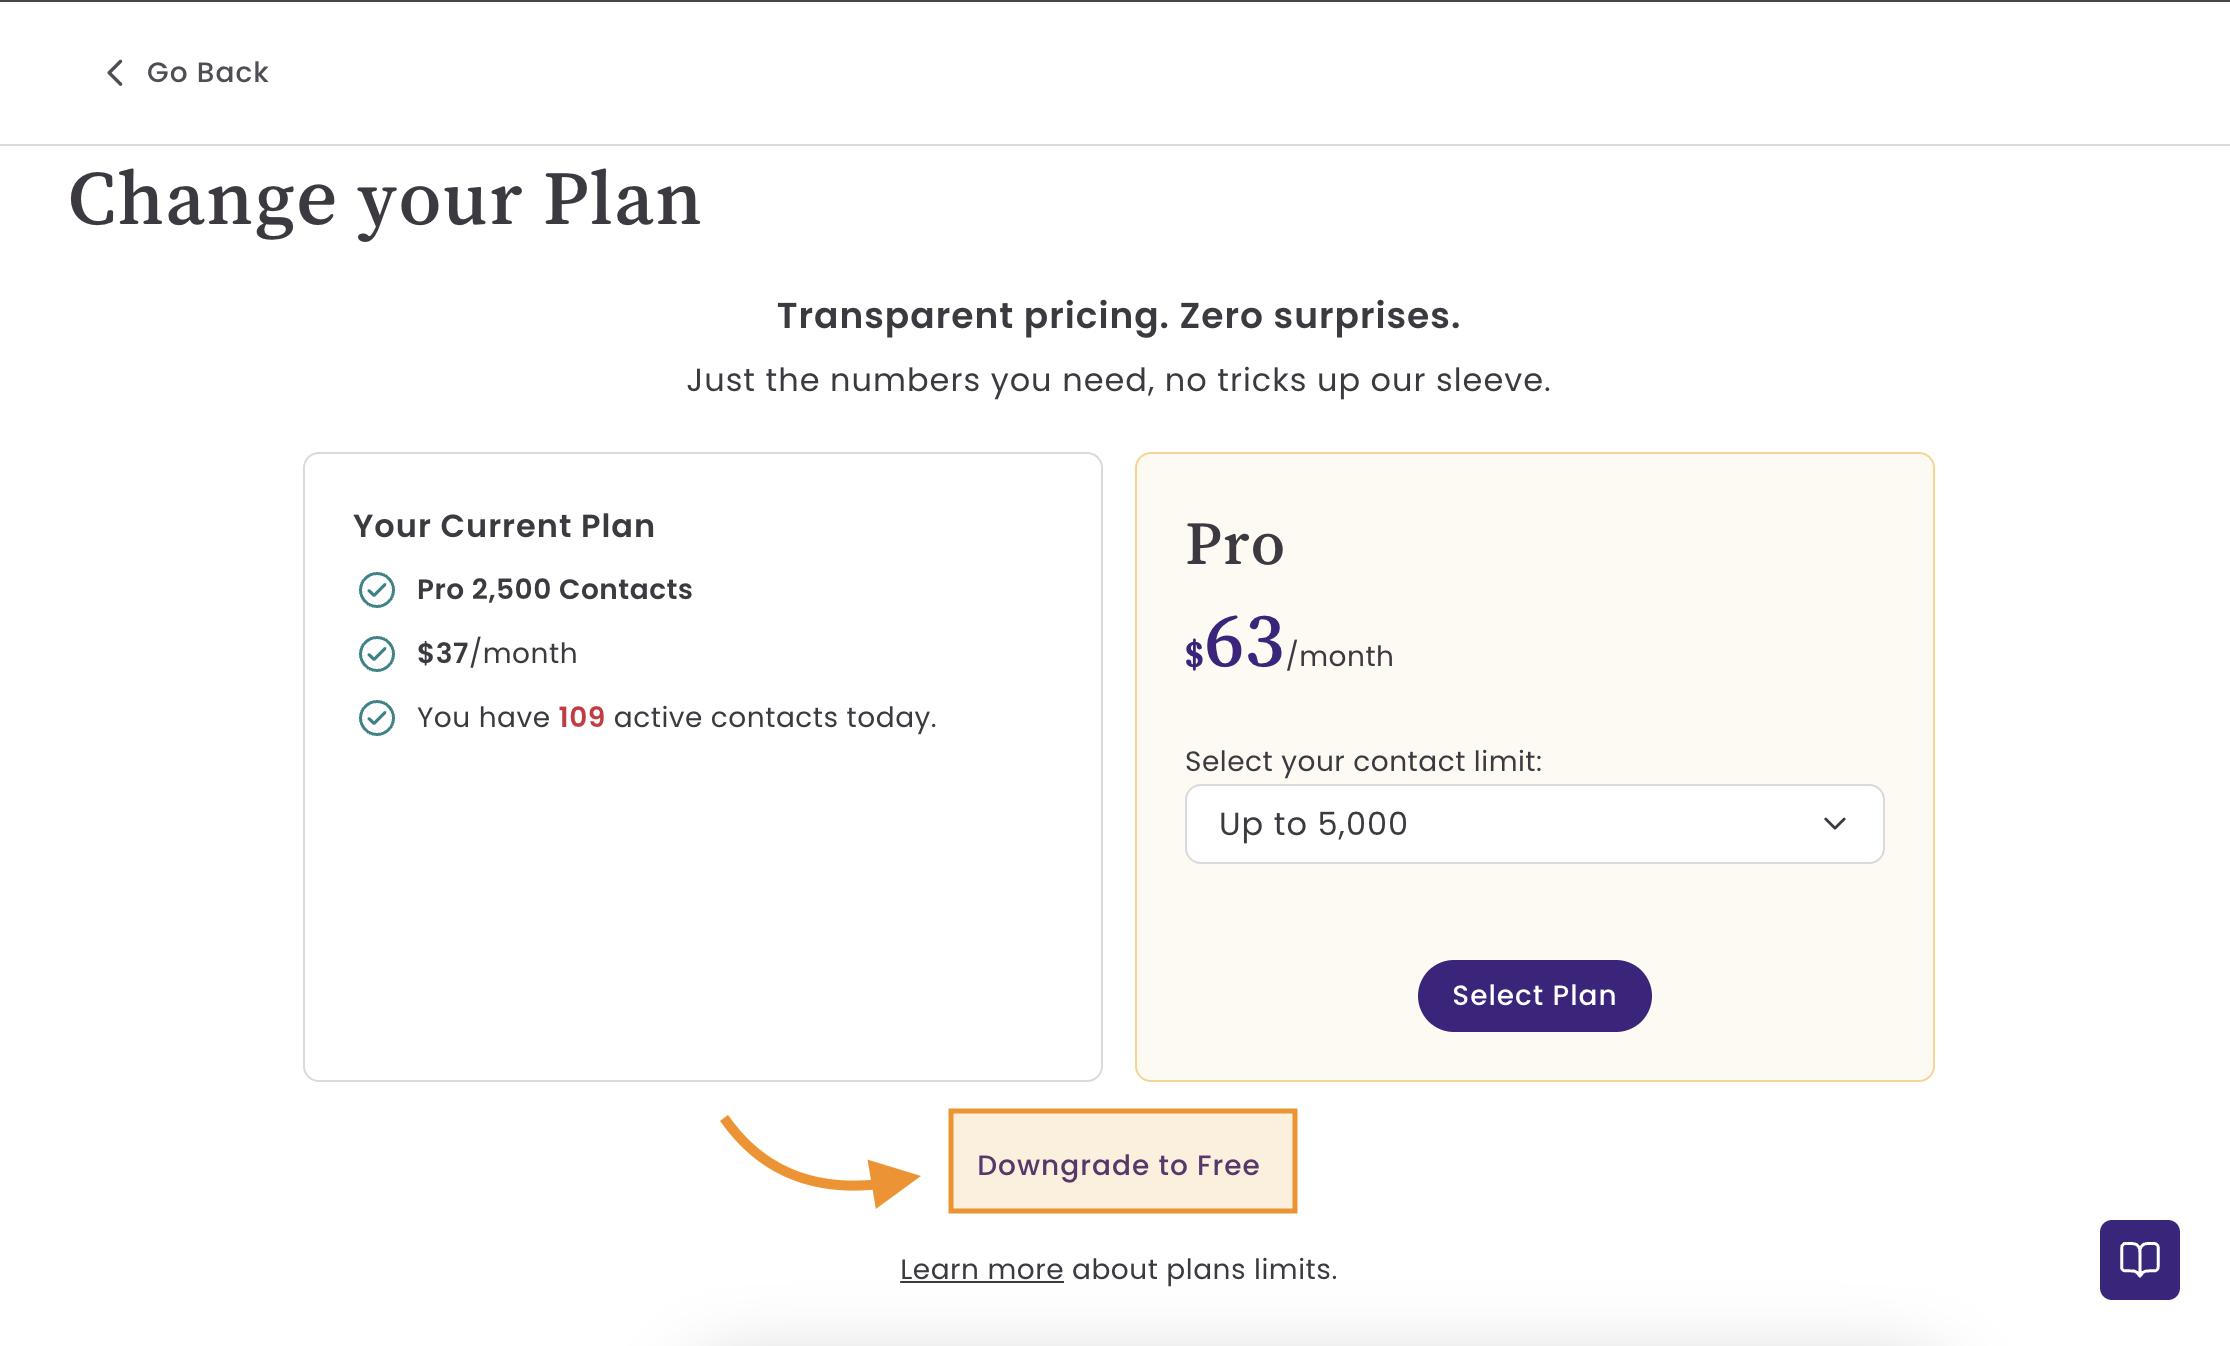Click the Go Back text link
2230x1346 pixels.
pyautogui.click(x=207, y=73)
